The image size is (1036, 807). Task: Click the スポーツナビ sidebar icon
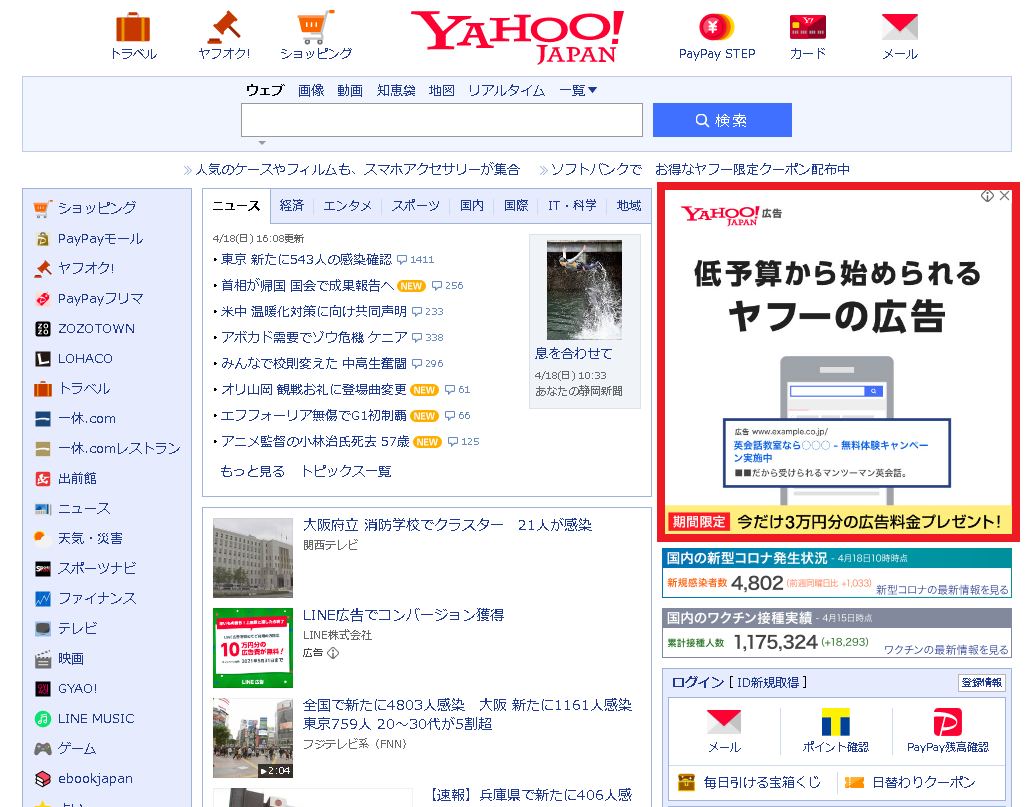tap(42, 568)
